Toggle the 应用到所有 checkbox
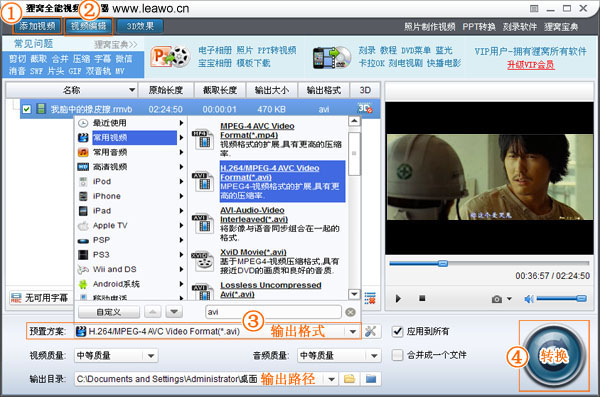Image resolution: width=600 pixels, height=397 pixels. (398, 331)
